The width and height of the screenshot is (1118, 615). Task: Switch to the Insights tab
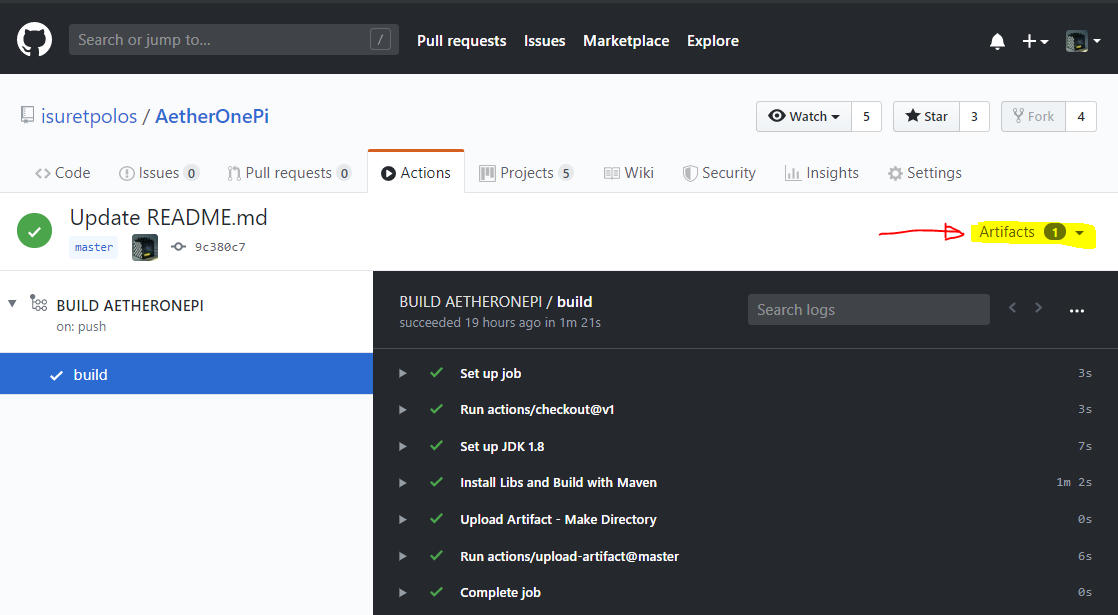(821, 173)
